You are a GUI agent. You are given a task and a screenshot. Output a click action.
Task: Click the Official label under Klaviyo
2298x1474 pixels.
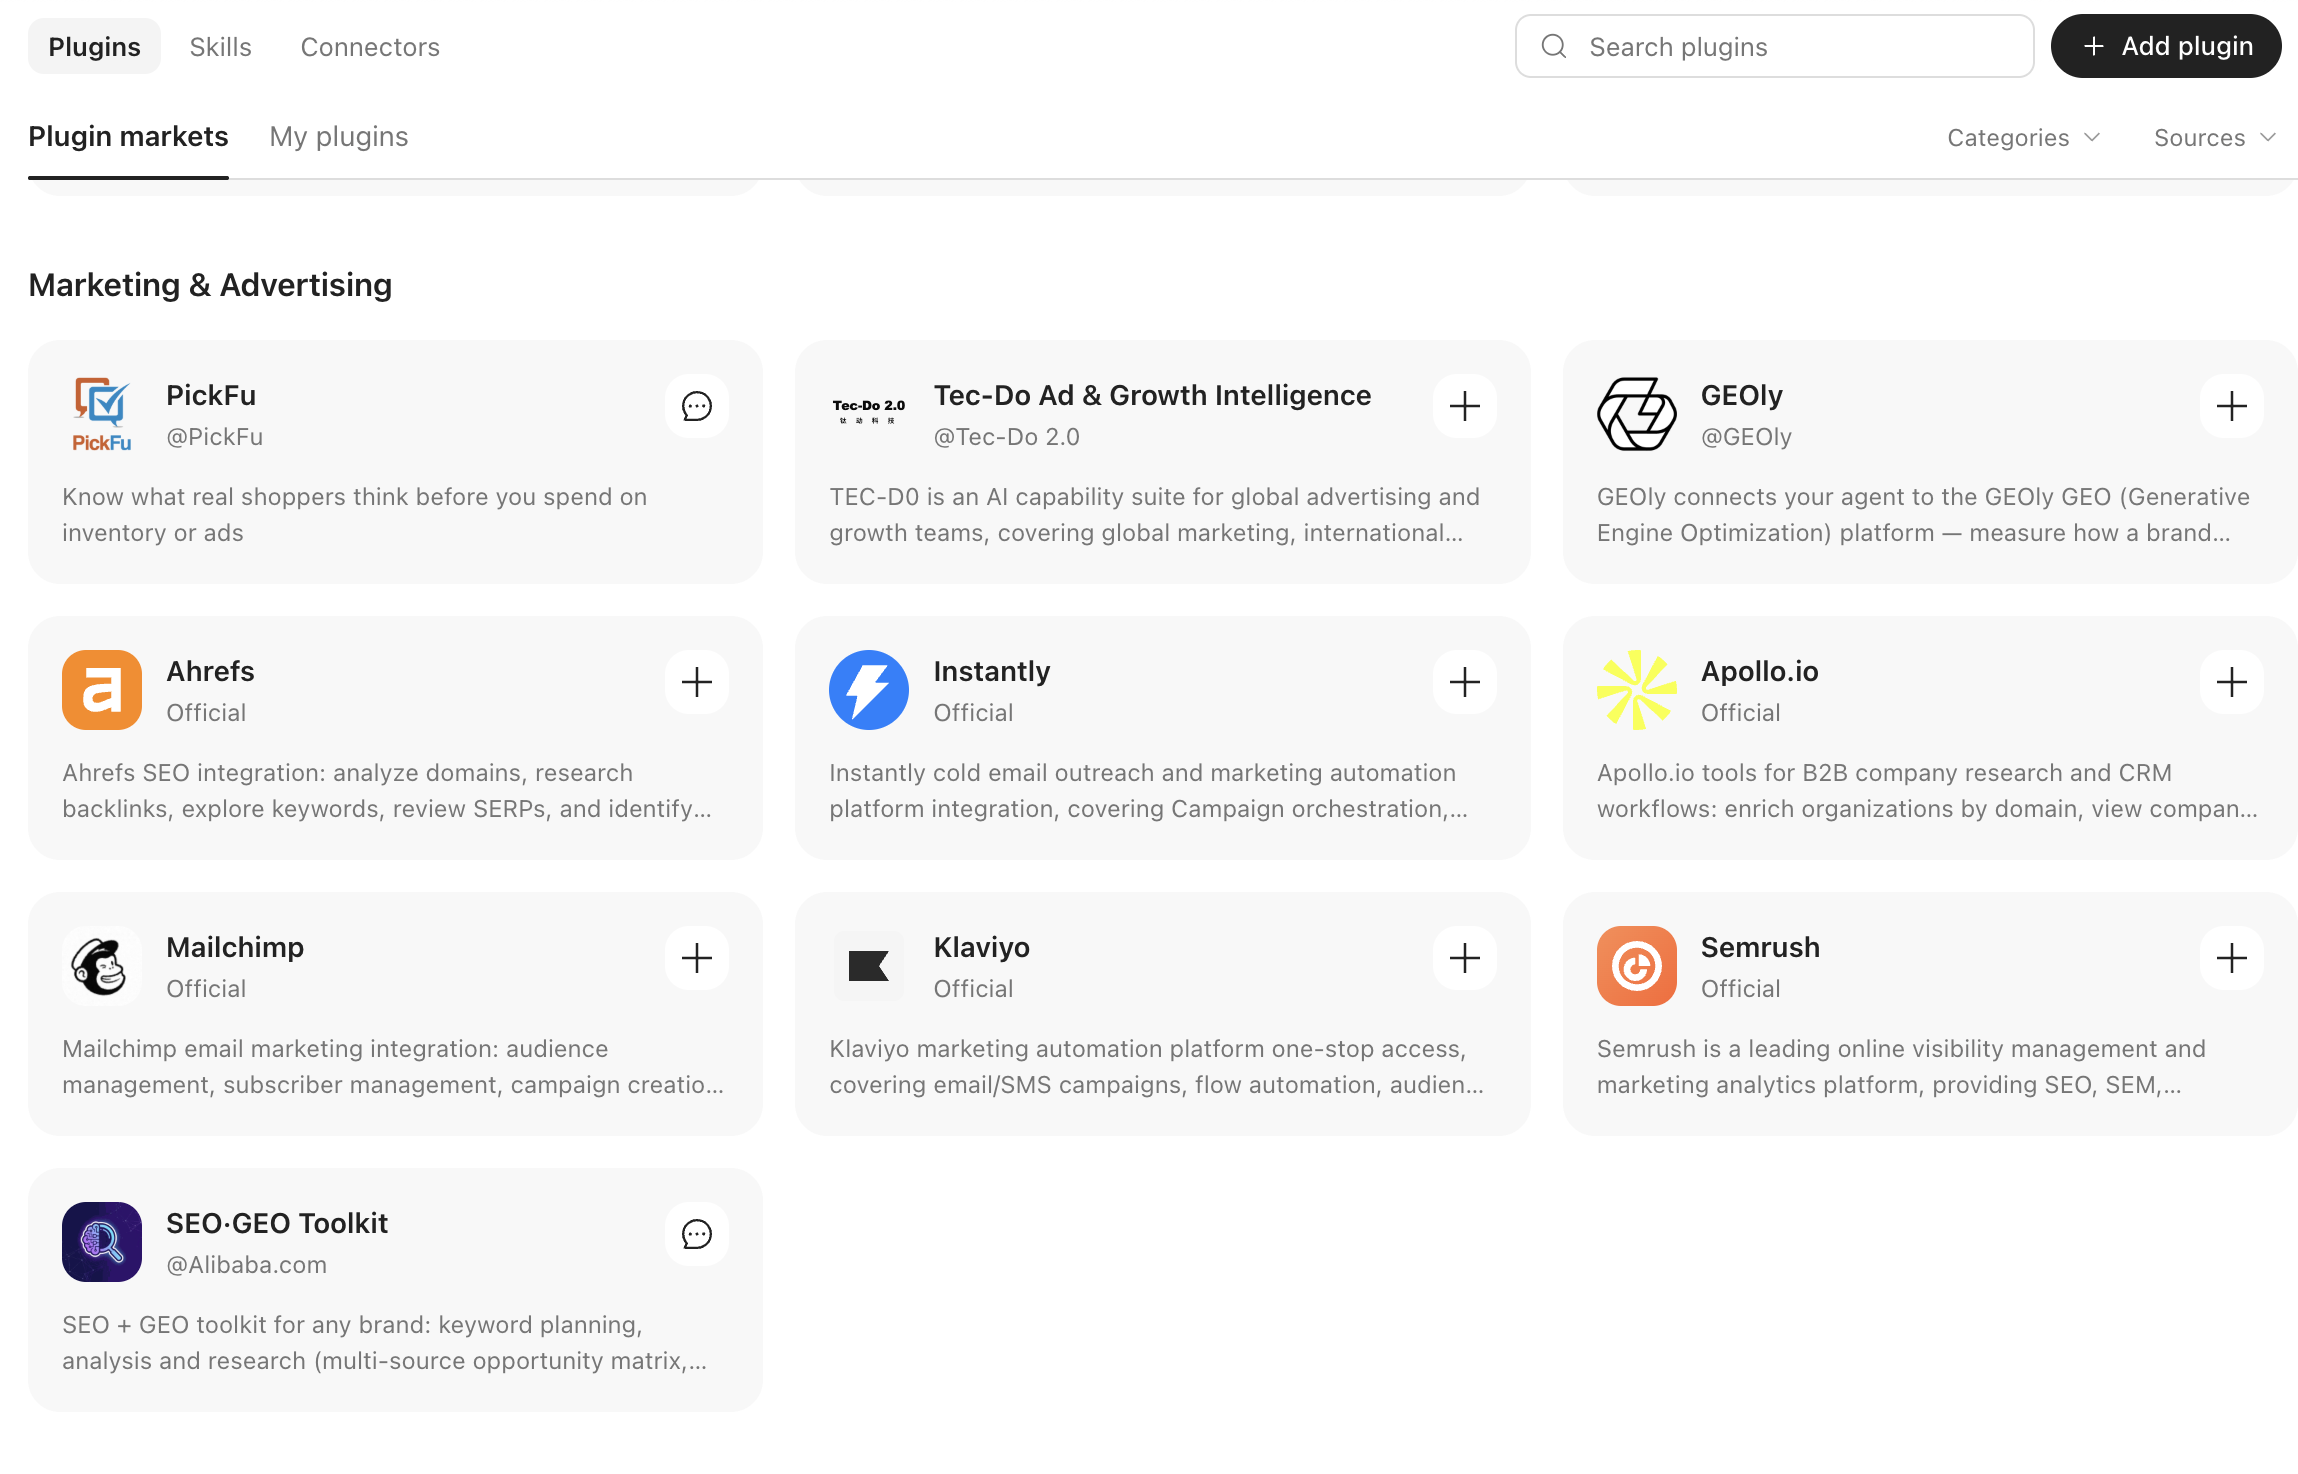click(973, 989)
